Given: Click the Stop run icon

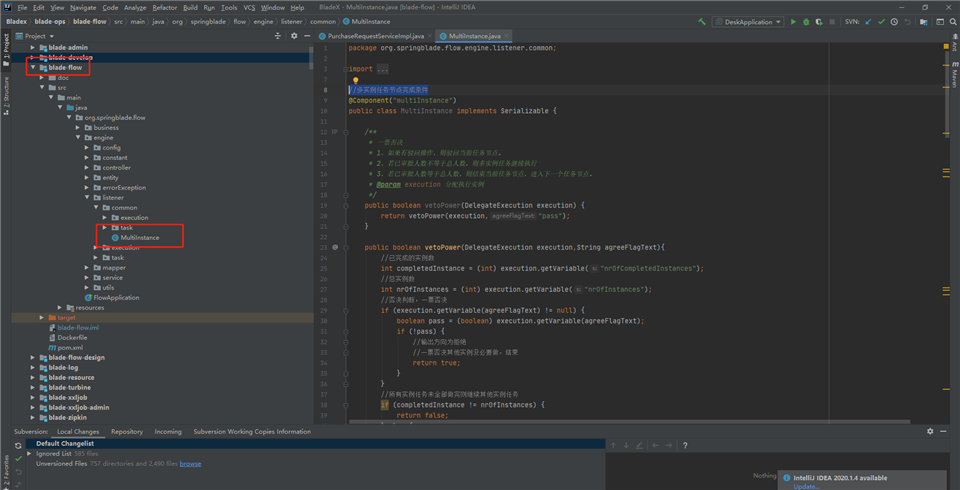Looking at the screenshot, I should 832,21.
